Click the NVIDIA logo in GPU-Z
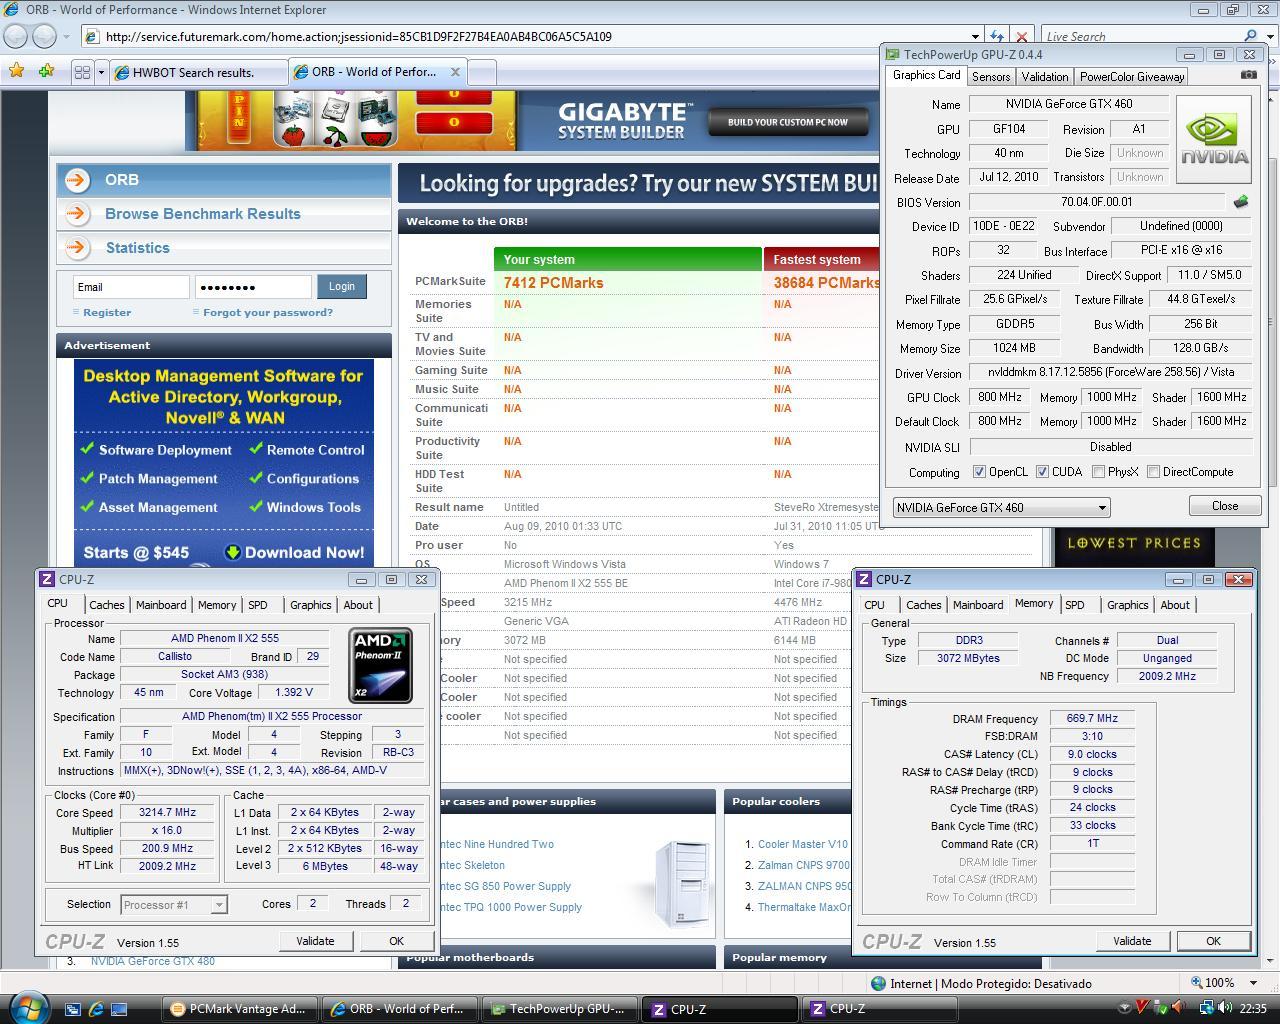 pyautogui.click(x=1214, y=139)
